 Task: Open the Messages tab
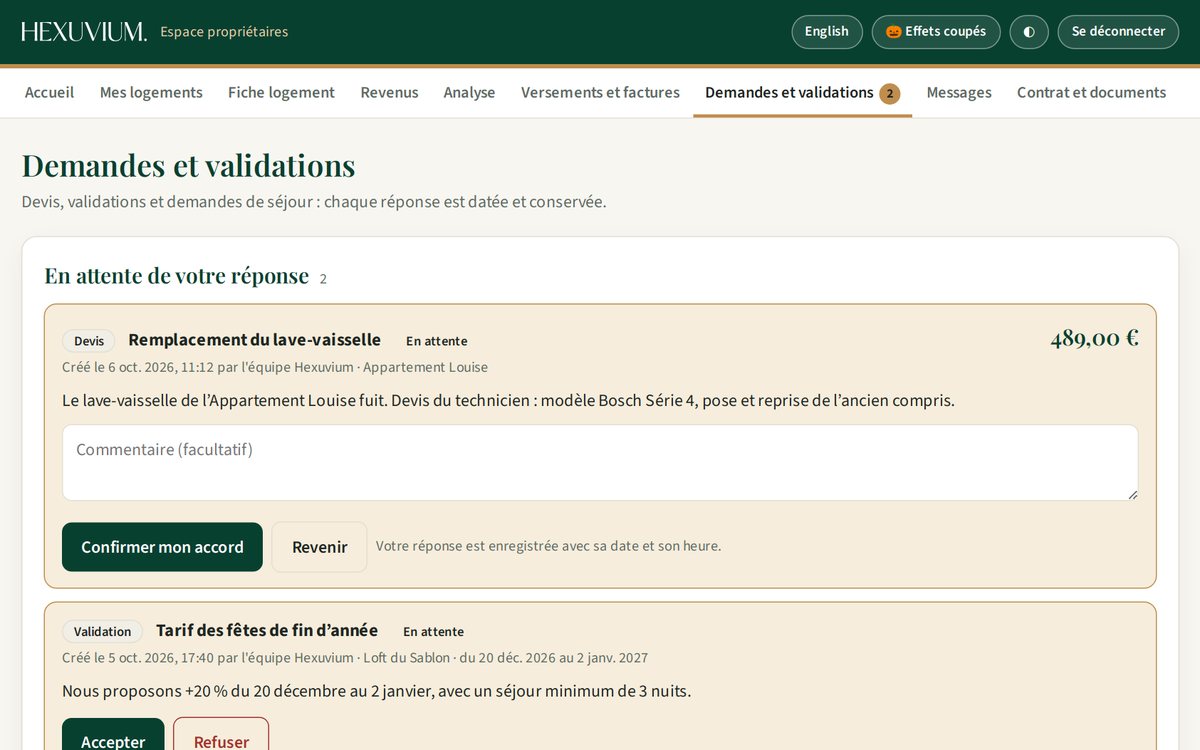(x=959, y=92)
